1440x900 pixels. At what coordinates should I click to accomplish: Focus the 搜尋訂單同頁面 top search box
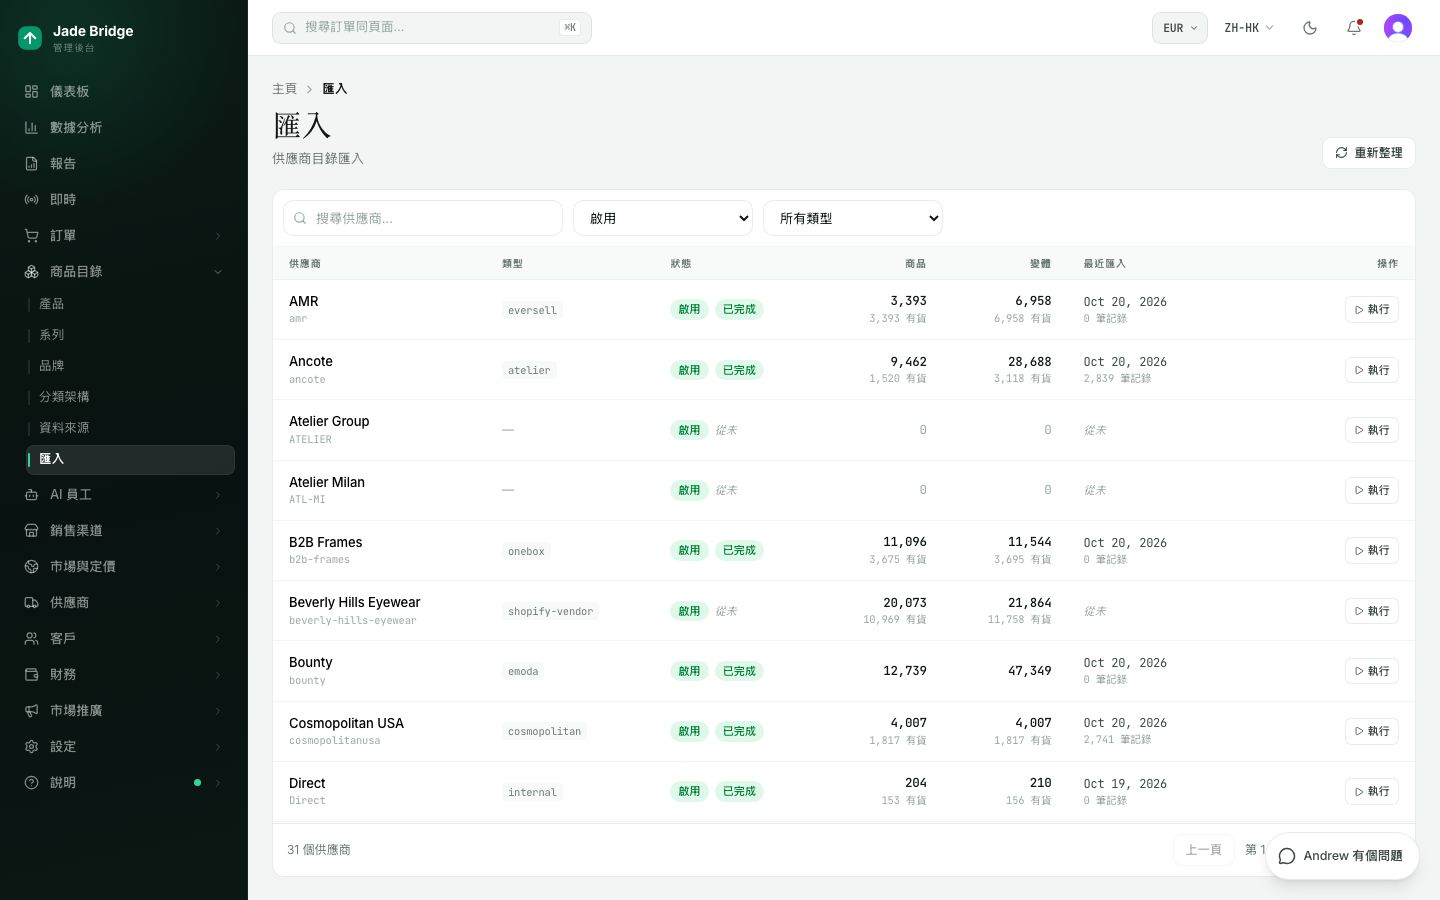(x=432, y=28)
